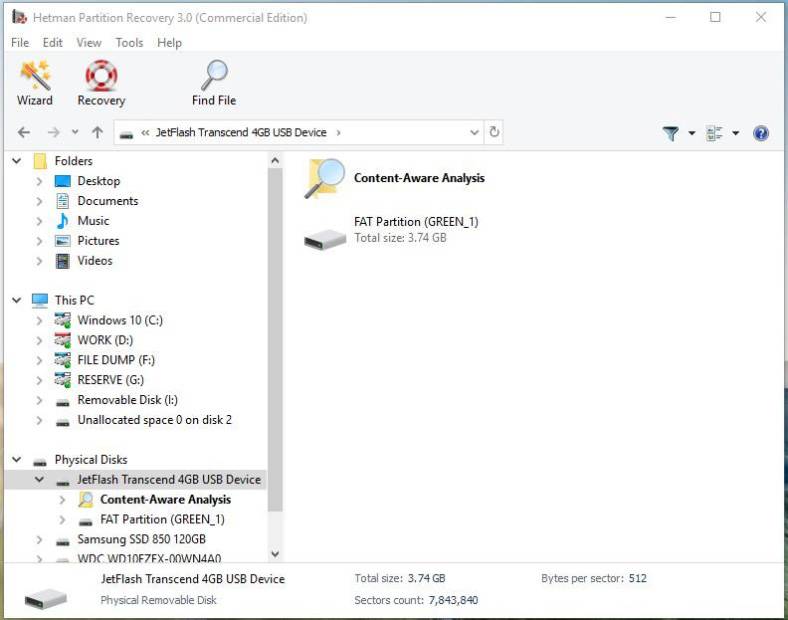Select the Pictures folder icon
The width and height of the screenshot is (788, 620).
[x=63, y=241]
